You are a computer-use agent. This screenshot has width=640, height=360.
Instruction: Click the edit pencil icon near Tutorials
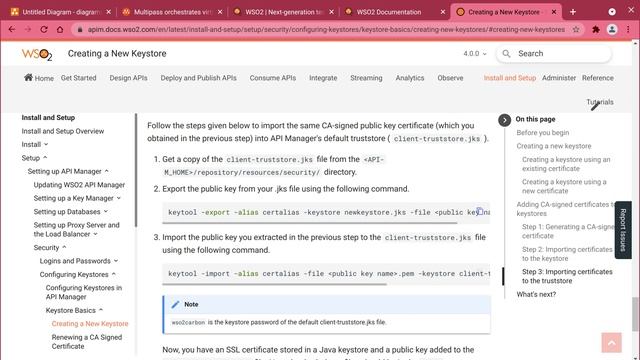click(595, 107)
